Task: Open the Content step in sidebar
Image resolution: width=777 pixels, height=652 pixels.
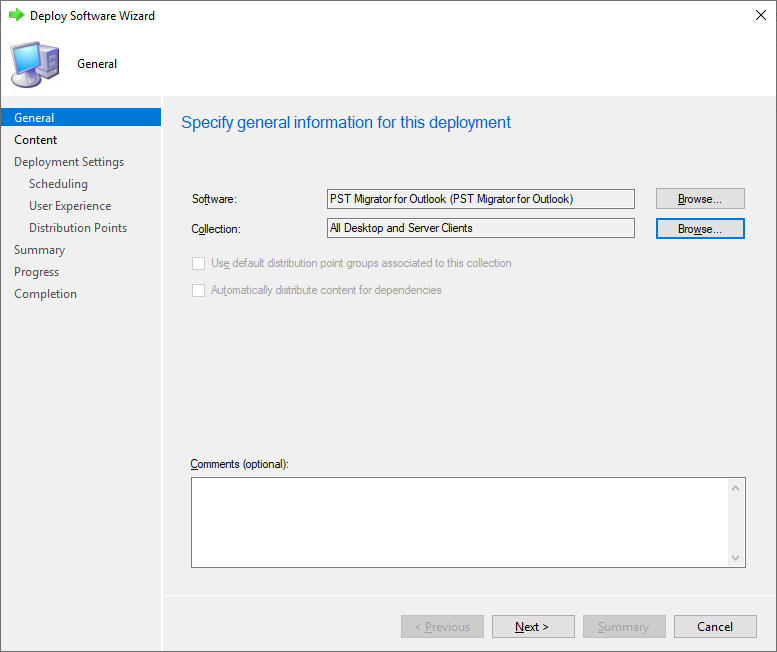Action: [x=36, y=140]
